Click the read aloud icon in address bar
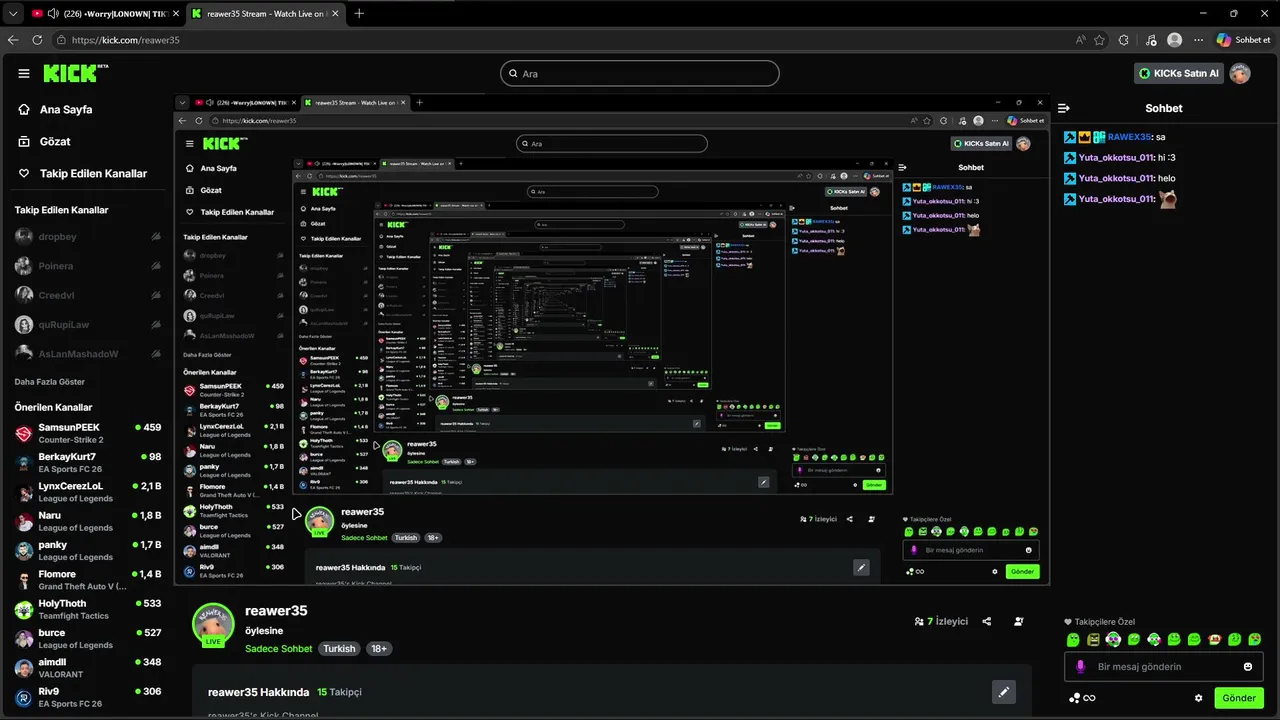This screenshot has height=720, width=1280. [x=1081, y=40]
